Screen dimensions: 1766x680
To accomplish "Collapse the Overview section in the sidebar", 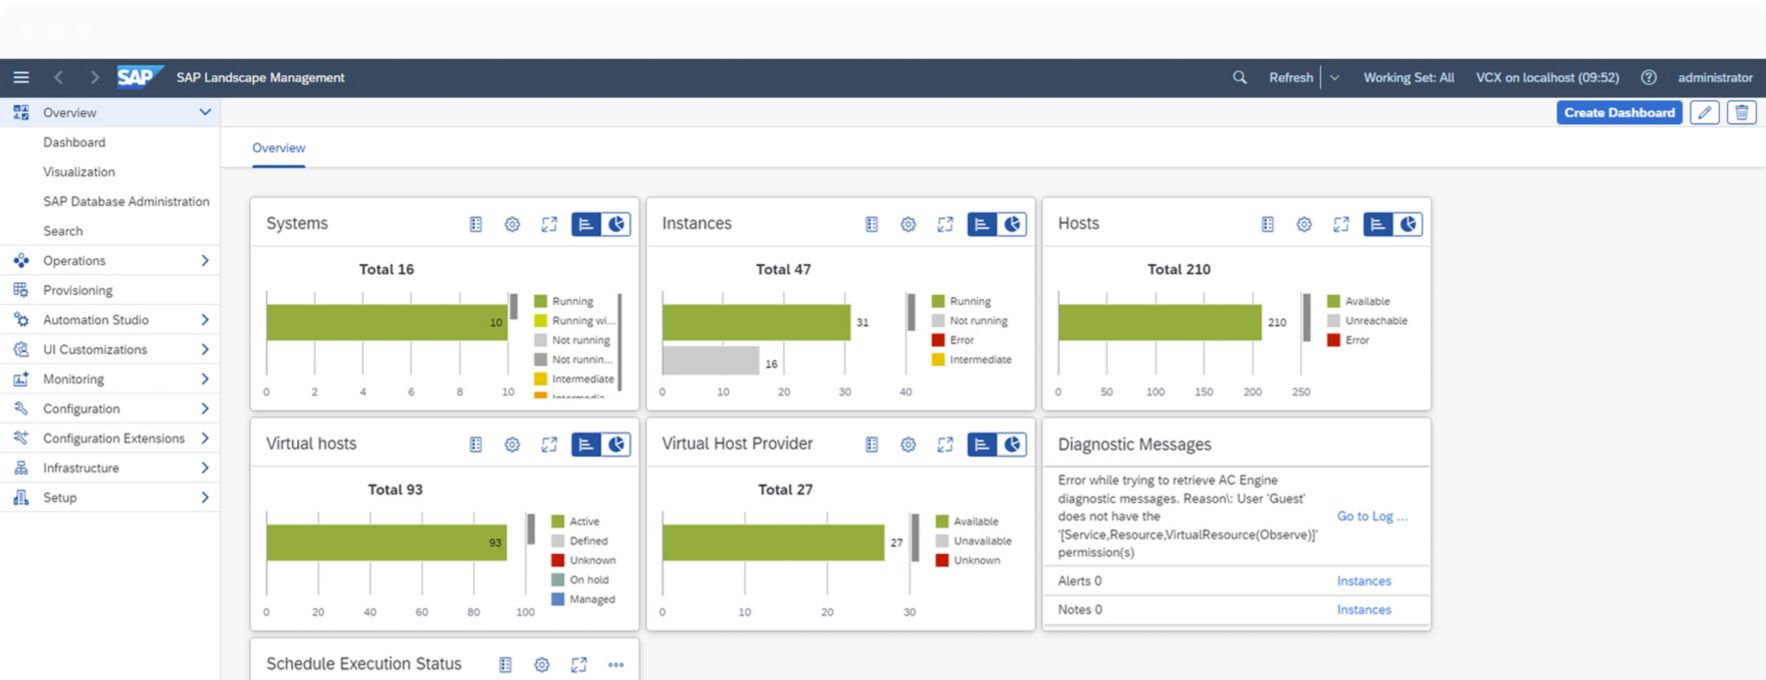I will 205,112.
